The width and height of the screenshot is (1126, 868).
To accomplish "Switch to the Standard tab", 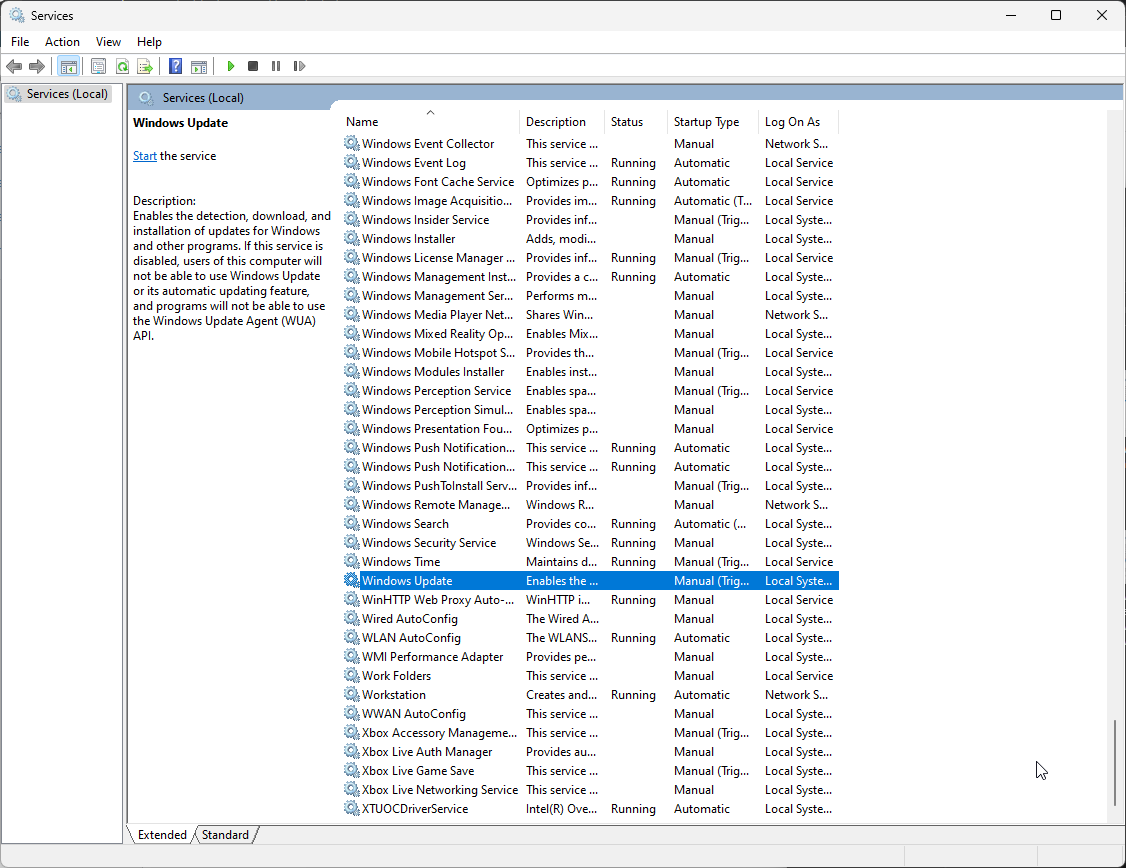I will [225, 834].
